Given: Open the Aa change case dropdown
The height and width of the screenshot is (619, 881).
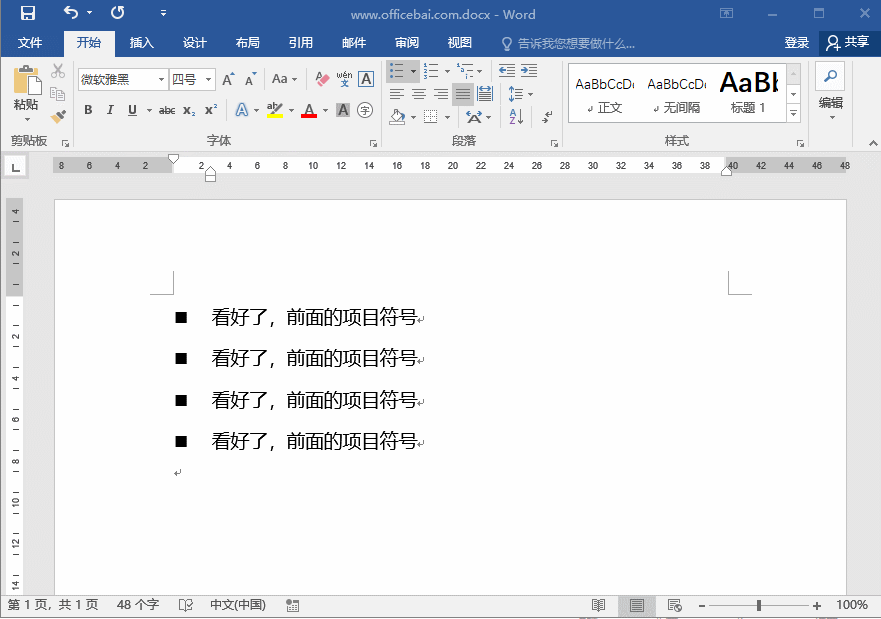Looking at the screenshot, I should pyautogui.click(x=284, y=79).
